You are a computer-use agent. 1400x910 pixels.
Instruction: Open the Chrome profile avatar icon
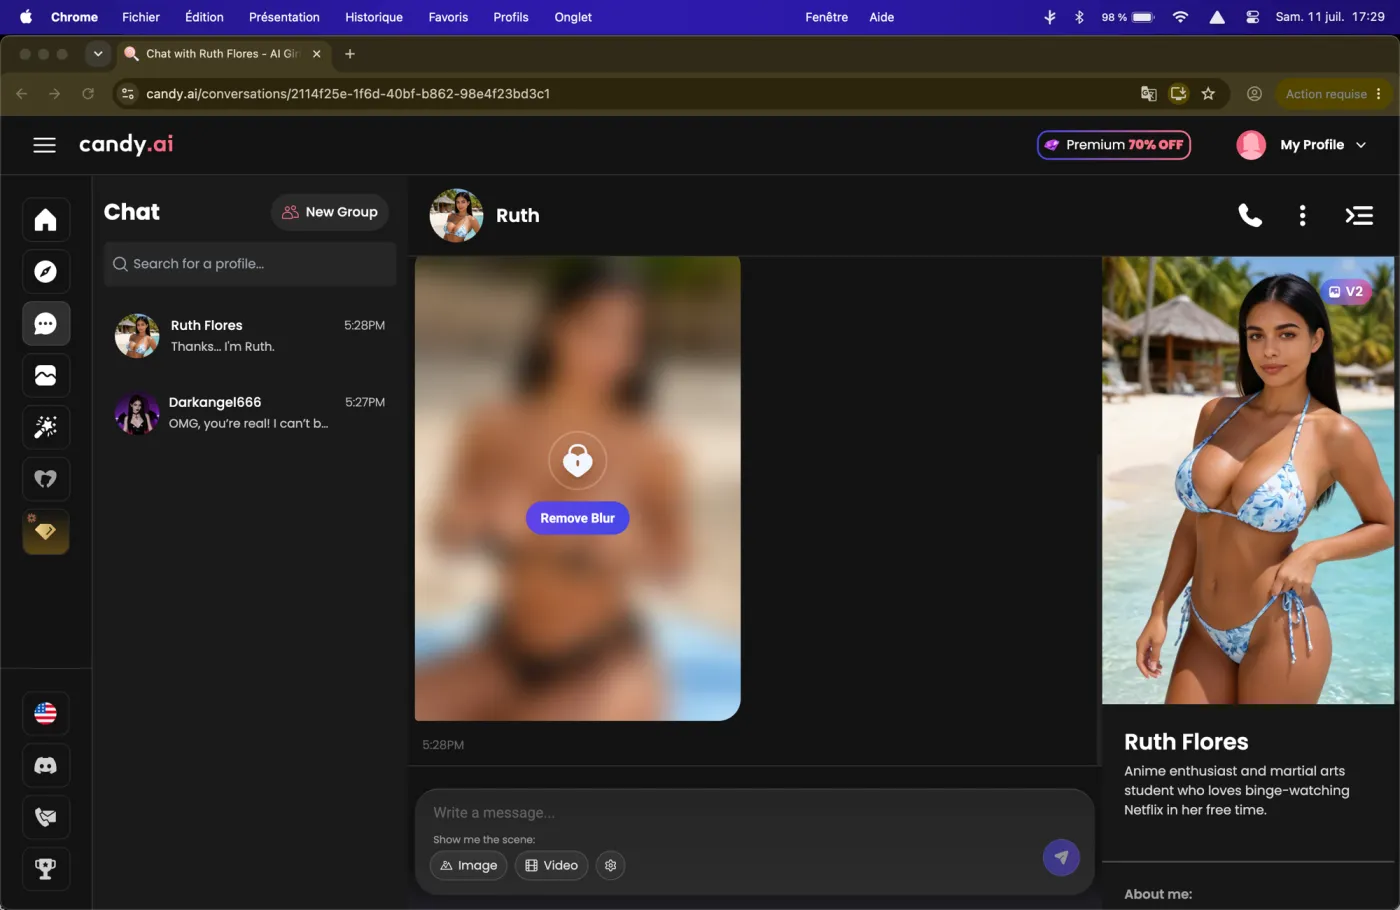1254,94
